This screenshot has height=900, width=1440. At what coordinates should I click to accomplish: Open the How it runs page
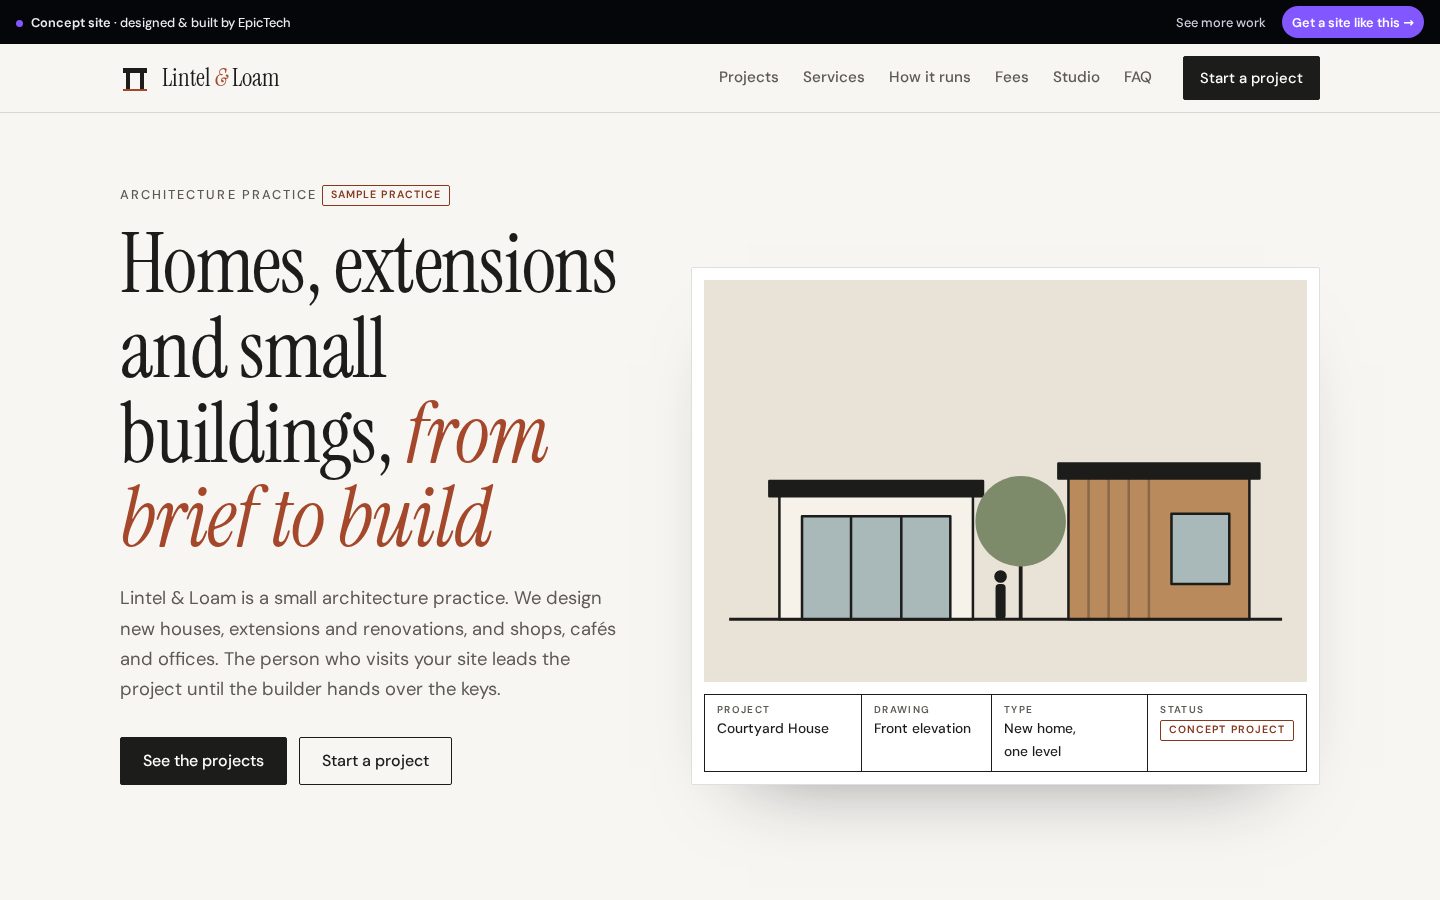929,77
